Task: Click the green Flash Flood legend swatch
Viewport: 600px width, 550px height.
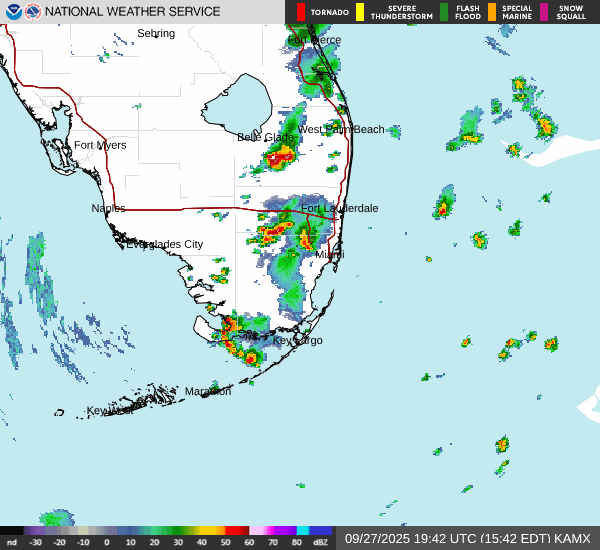Action: 444,12
